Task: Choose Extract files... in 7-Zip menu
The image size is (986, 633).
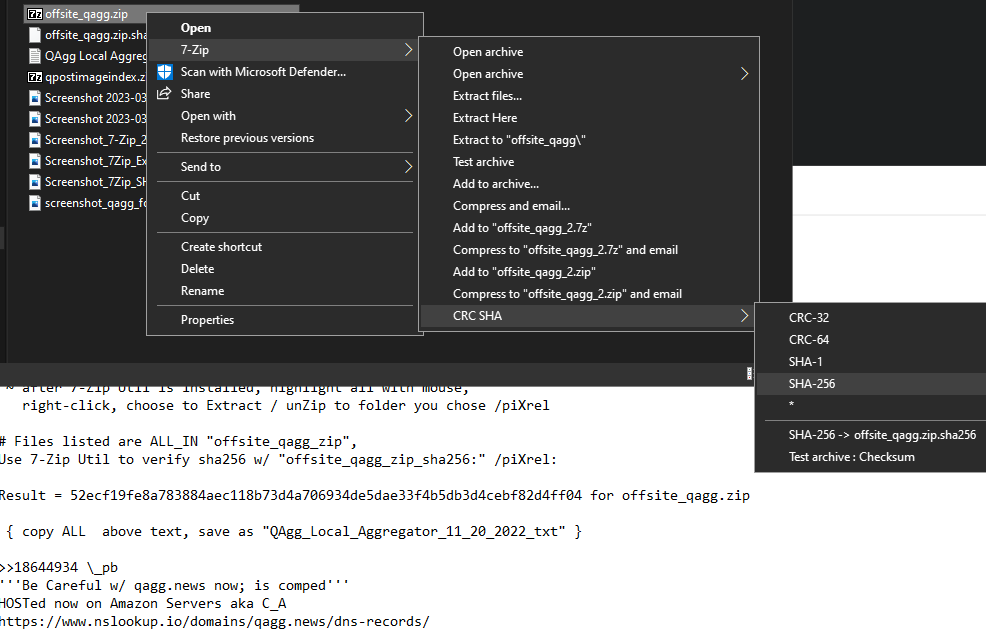Action: click(x=589, y=96)
